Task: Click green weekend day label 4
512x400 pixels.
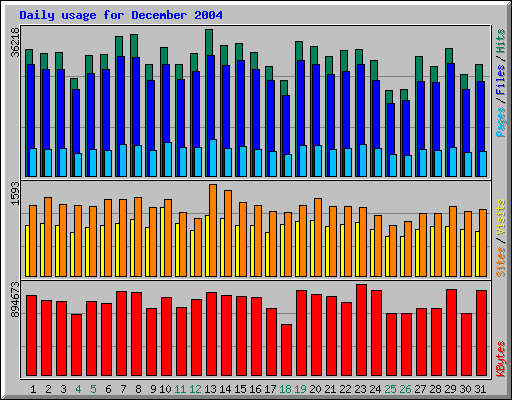Action: coord(78,389)
